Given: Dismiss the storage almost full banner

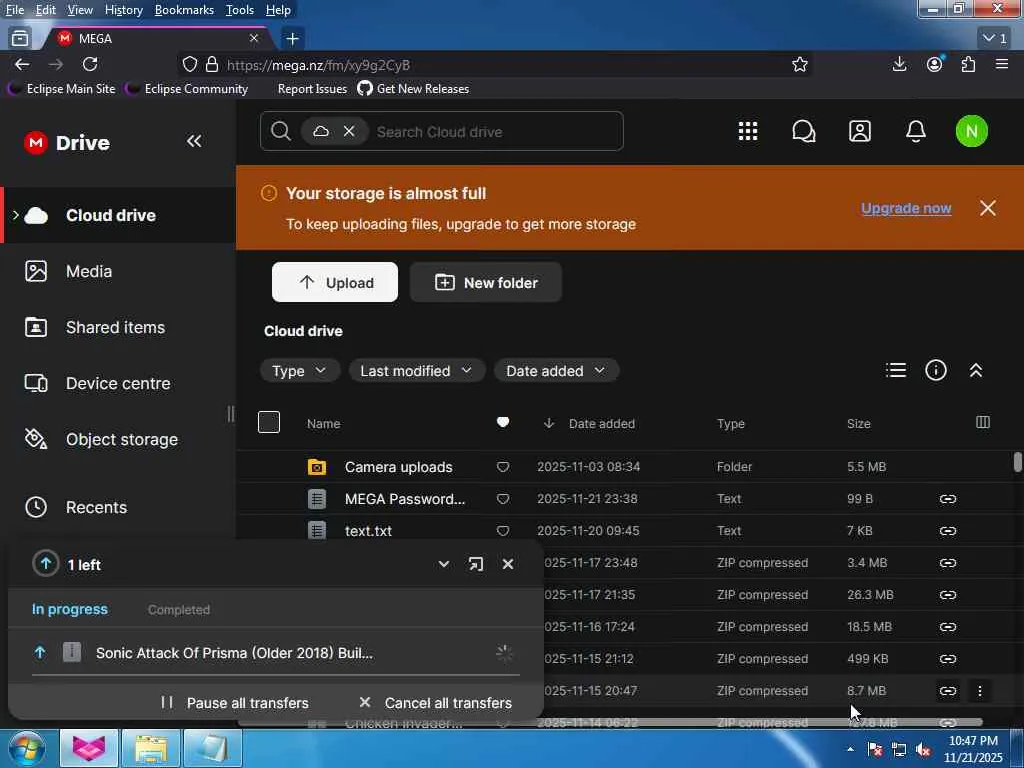Looking at the screenshot, I should click(987, 208).
